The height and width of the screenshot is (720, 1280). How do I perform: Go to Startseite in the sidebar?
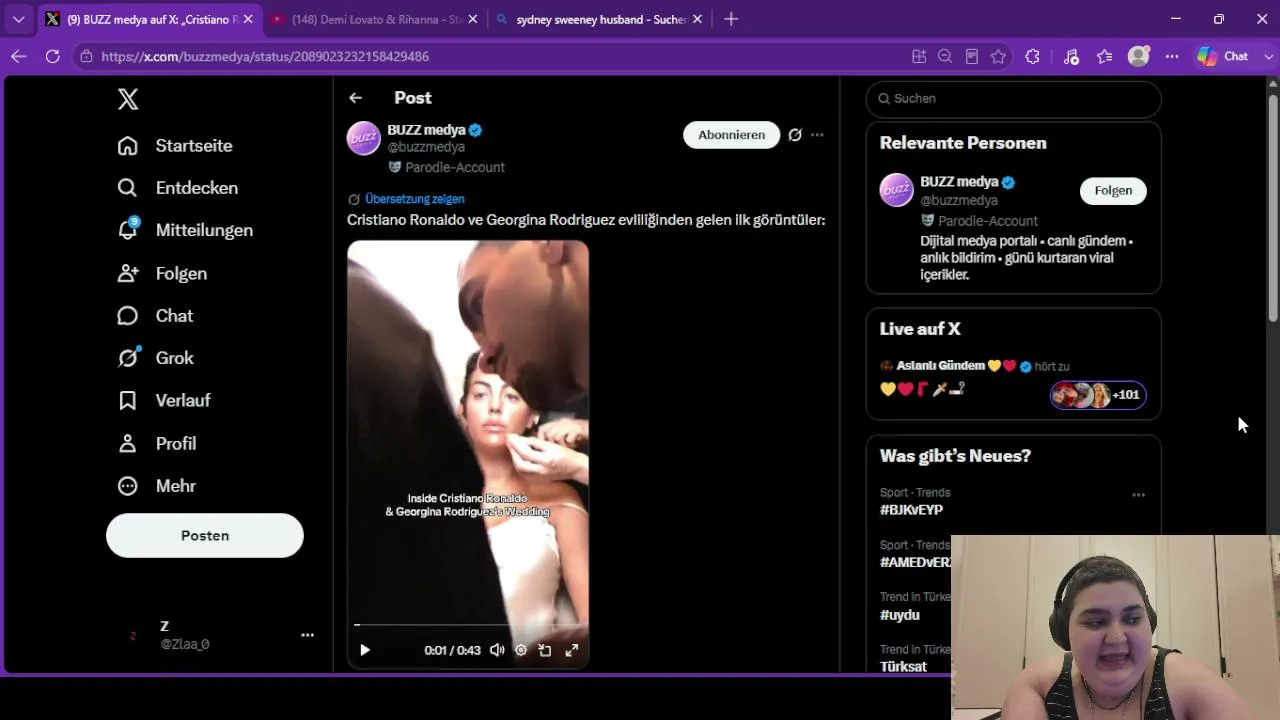175,146
